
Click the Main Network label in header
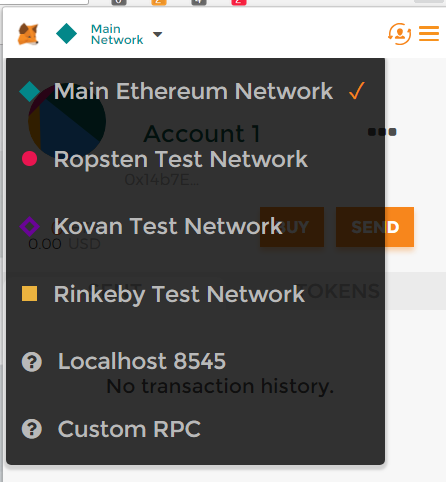coord(117,34)
